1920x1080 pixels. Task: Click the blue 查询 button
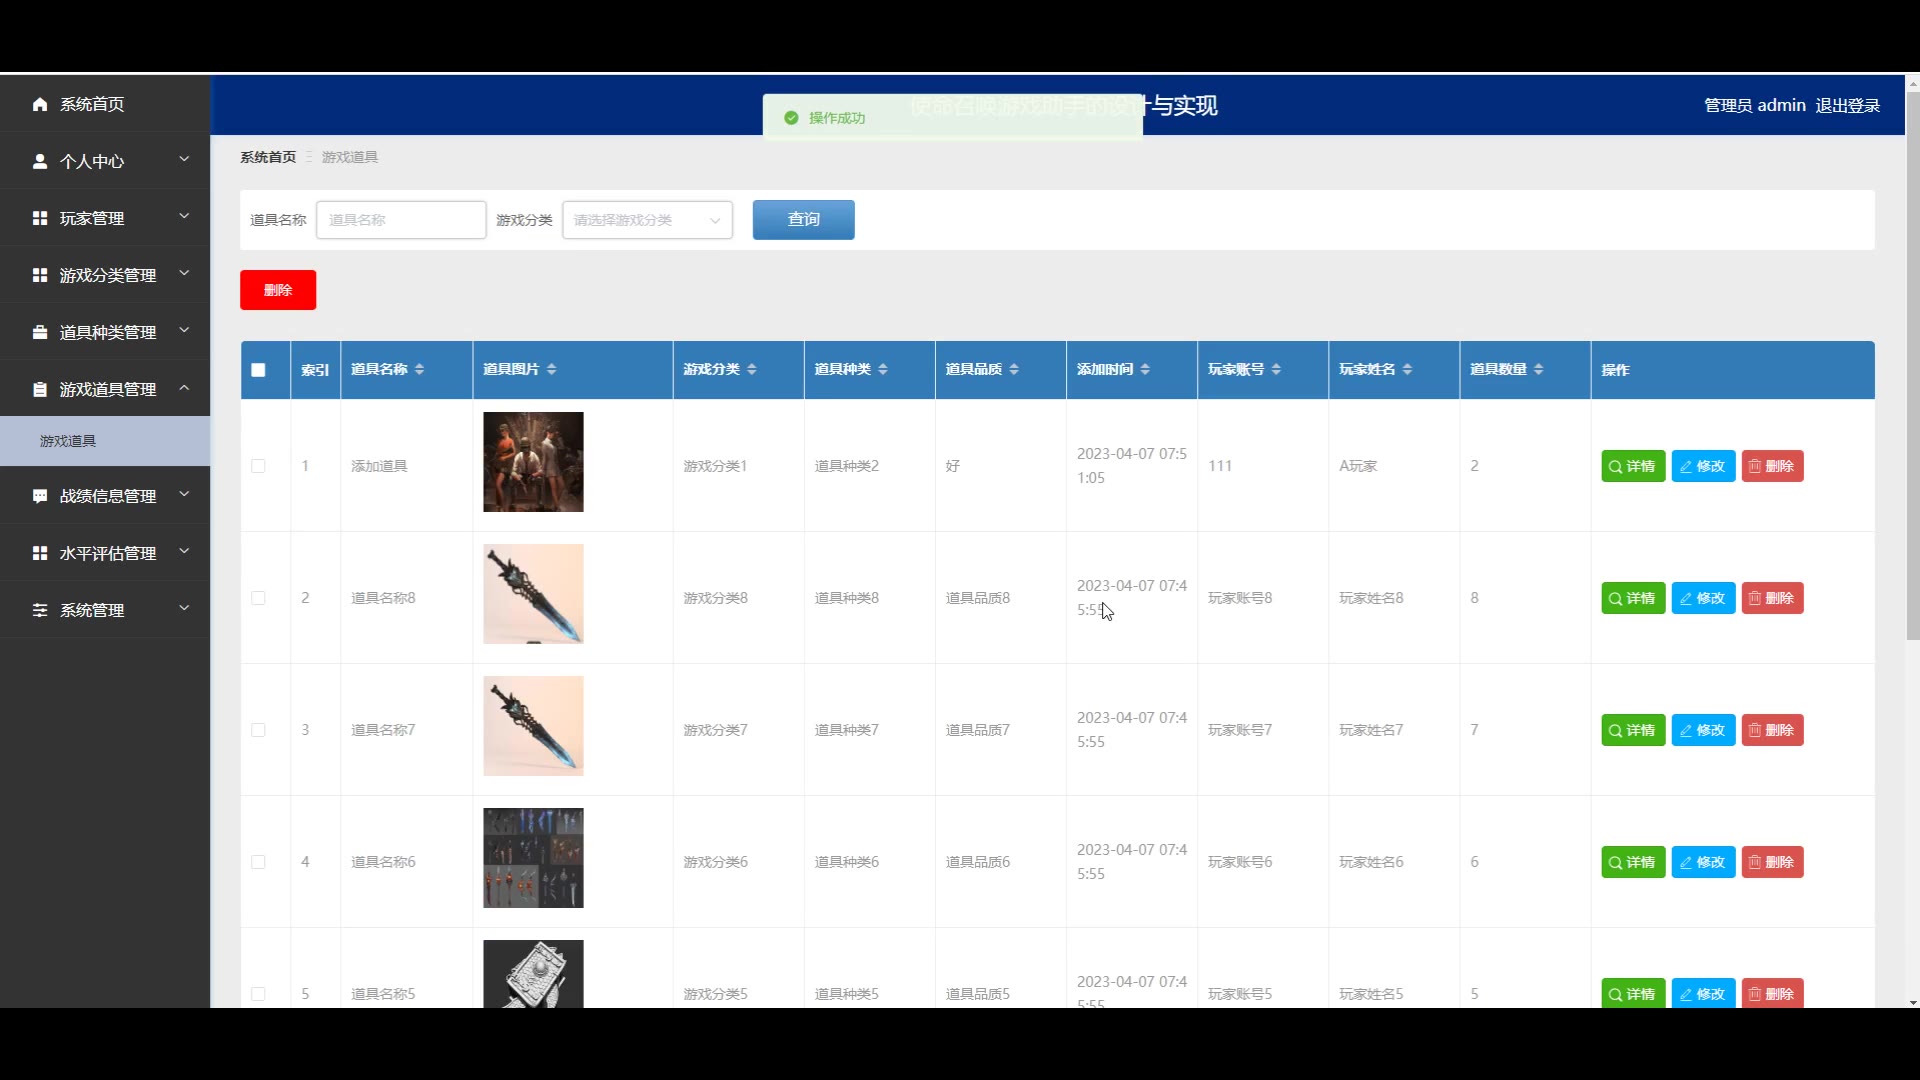coord(803,220)
